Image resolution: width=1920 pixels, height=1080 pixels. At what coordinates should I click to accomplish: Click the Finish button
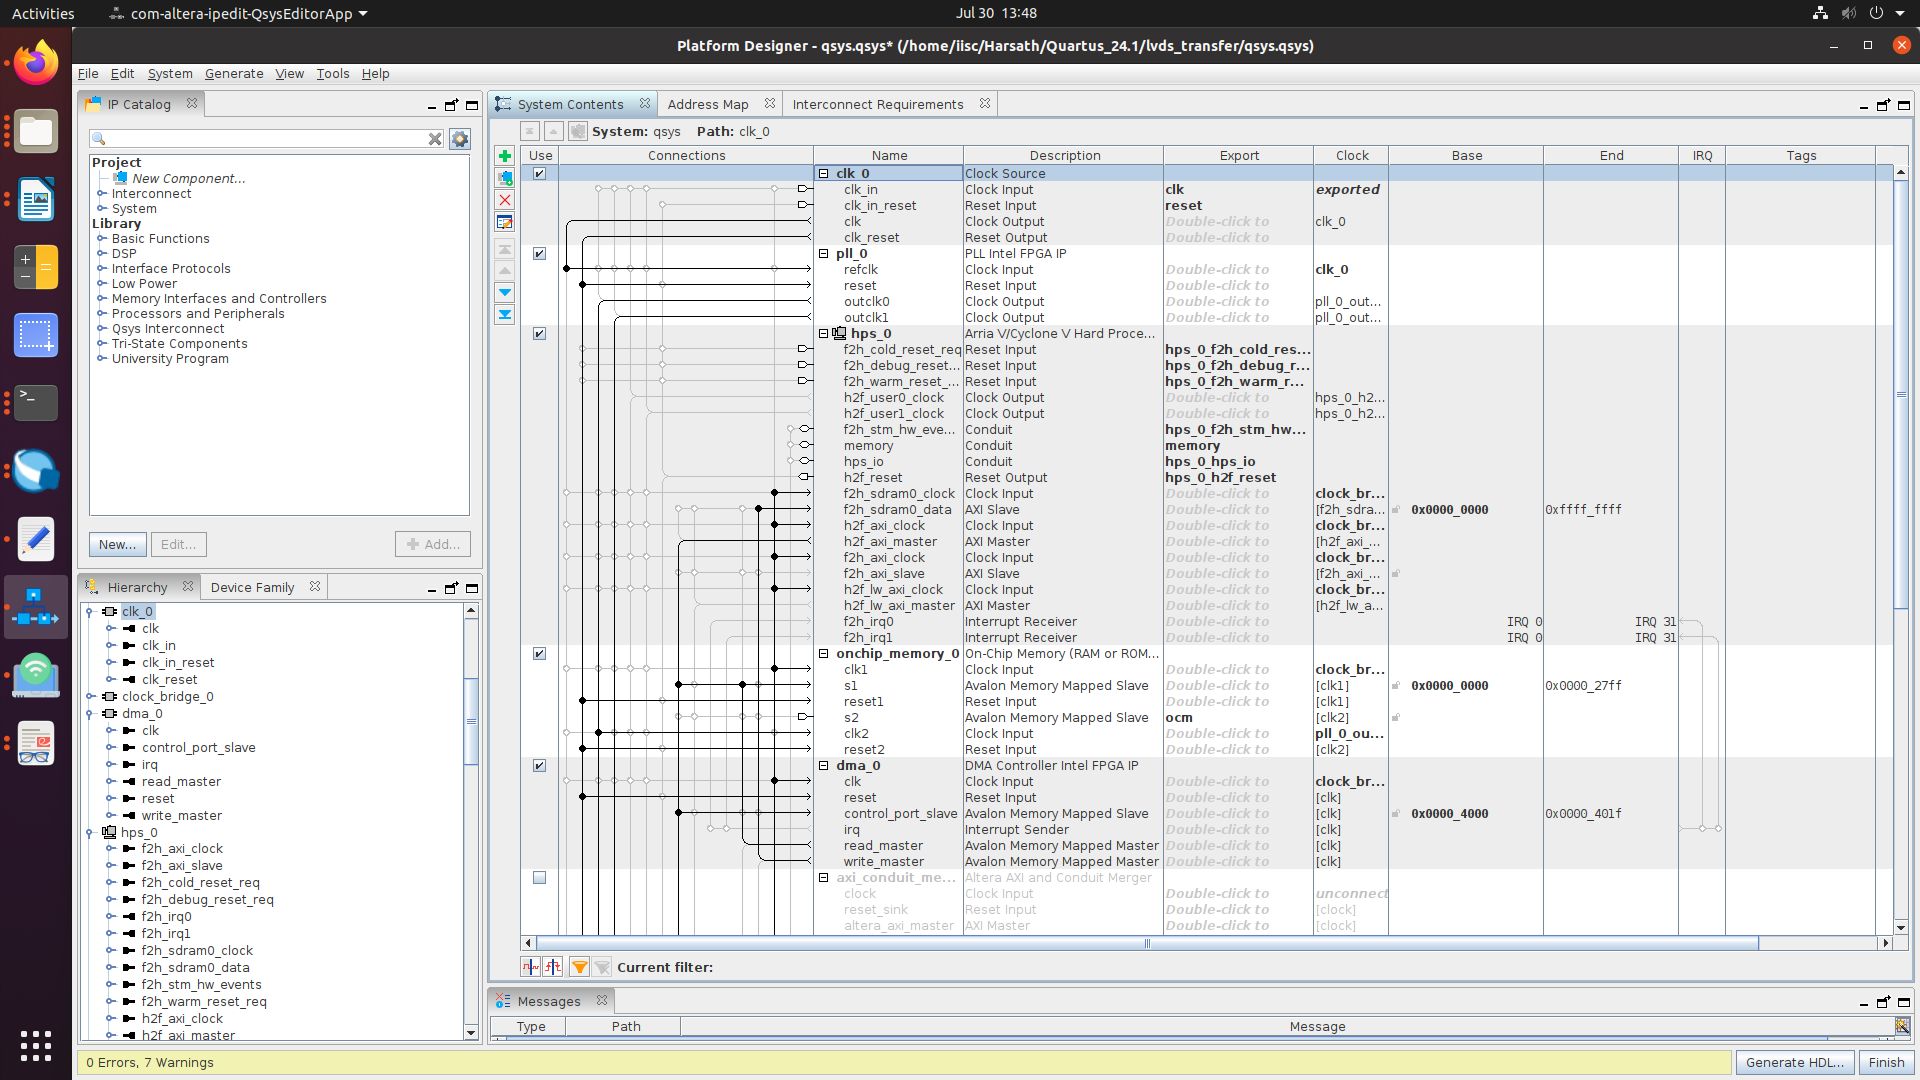point(1886,1062)
